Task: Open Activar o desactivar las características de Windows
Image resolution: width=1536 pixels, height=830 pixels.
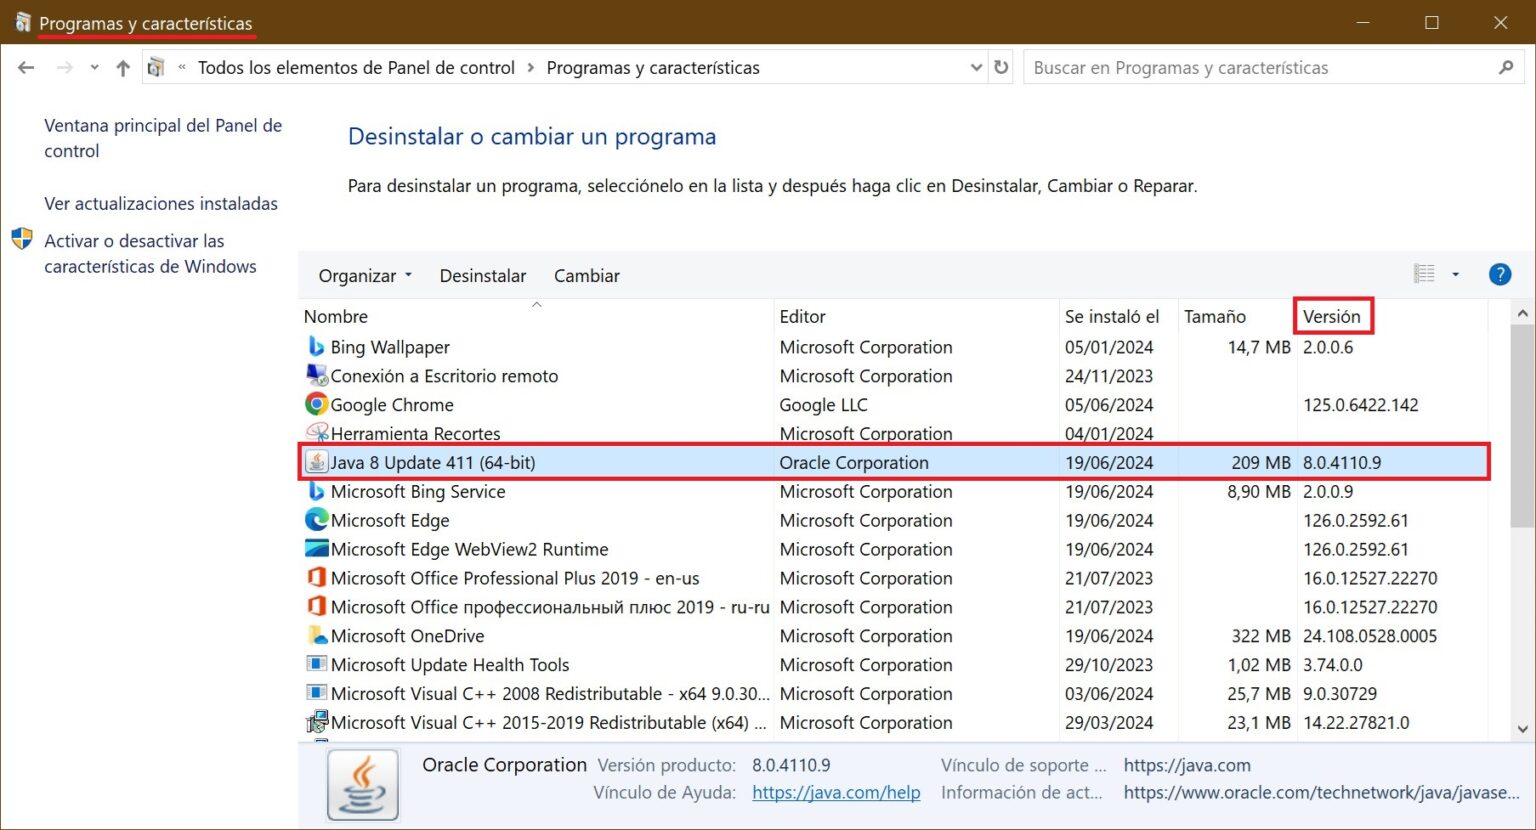Action: click(x=150, y=254)
